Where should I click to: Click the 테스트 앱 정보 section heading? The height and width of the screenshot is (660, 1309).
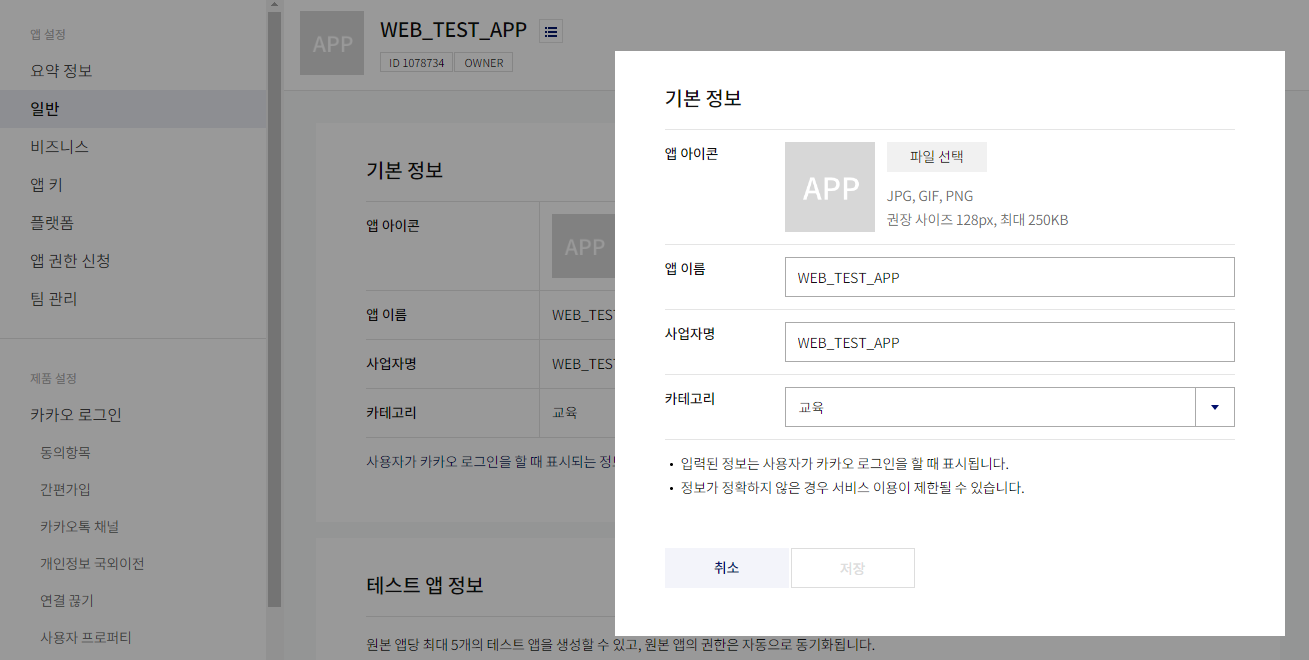coord(425,585)
